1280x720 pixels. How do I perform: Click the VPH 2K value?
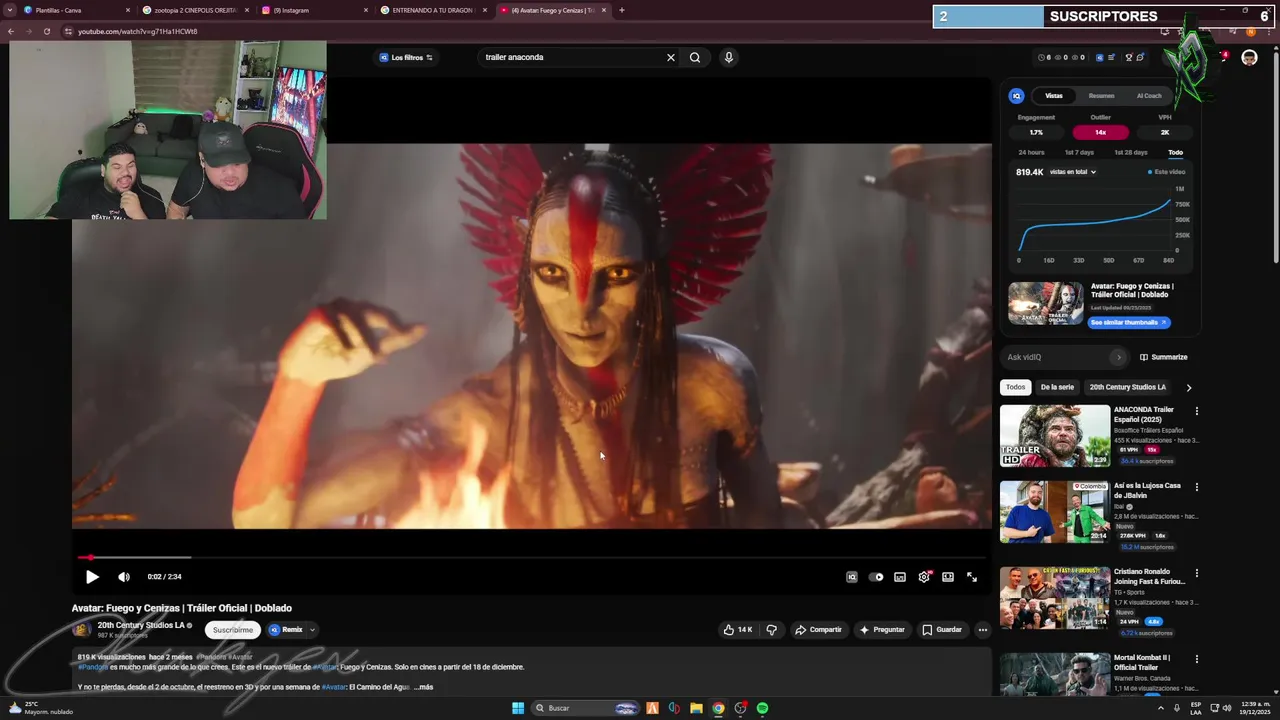tap(1165, 132)
